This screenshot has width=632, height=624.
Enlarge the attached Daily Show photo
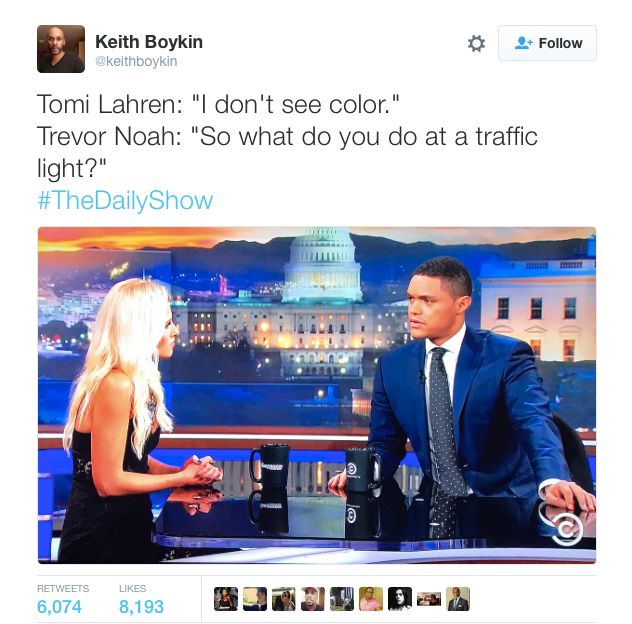pyautogui.click(x=317, y=395)
